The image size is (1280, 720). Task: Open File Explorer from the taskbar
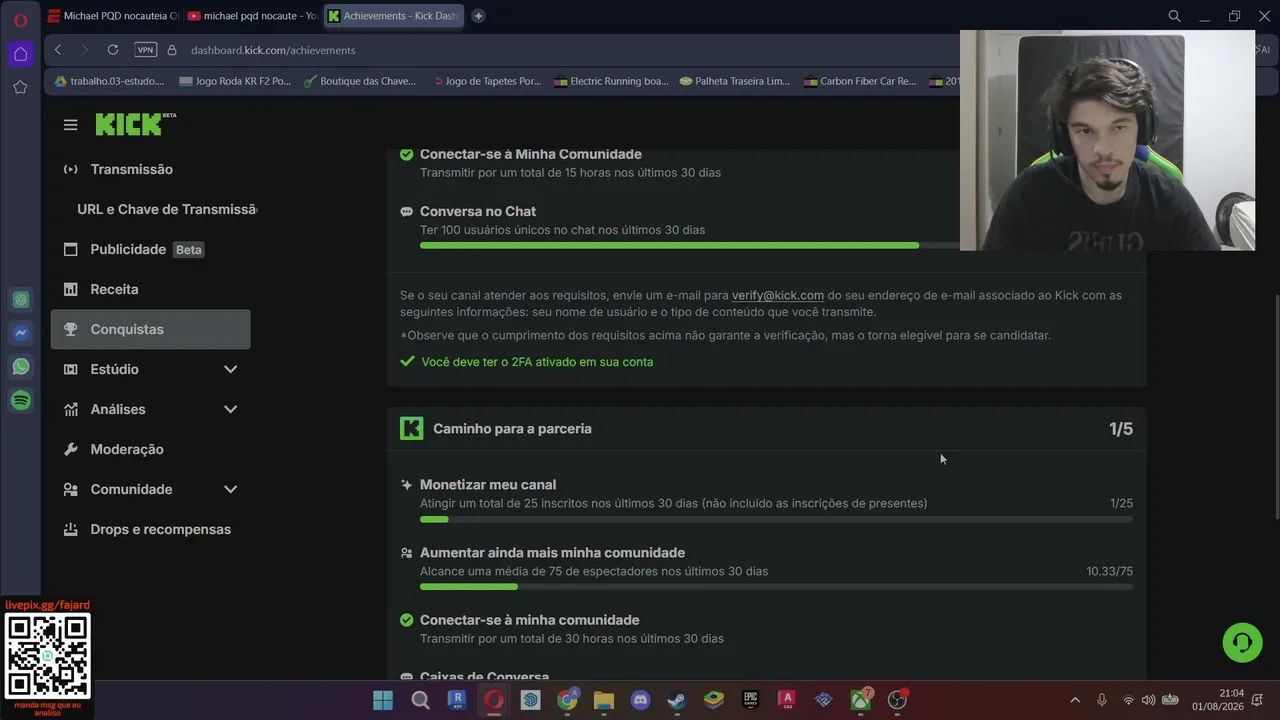click(603, 700)
